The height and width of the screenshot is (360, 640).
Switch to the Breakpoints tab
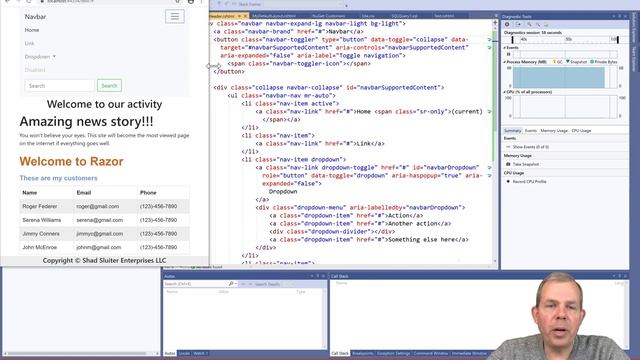[x=362, y=353]
